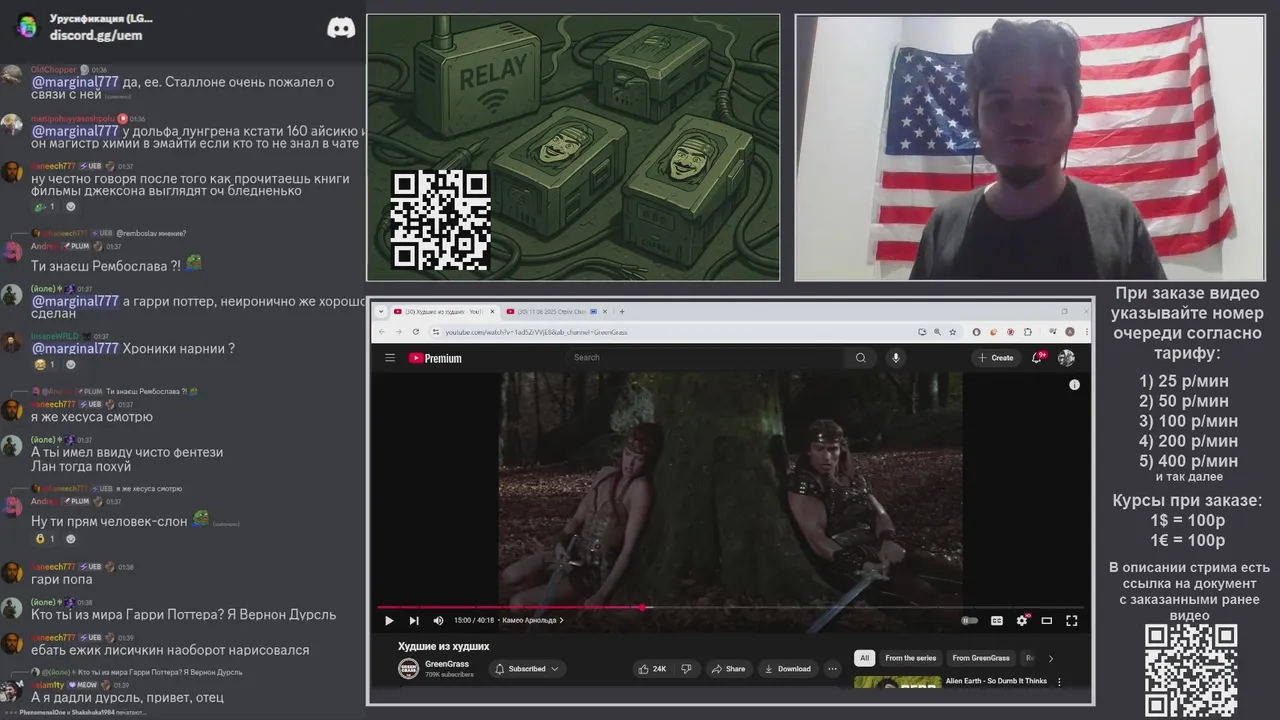Expand the Subscribed notification dropdown
Viewport: 1280px width, 720px height.
[528, 668]
